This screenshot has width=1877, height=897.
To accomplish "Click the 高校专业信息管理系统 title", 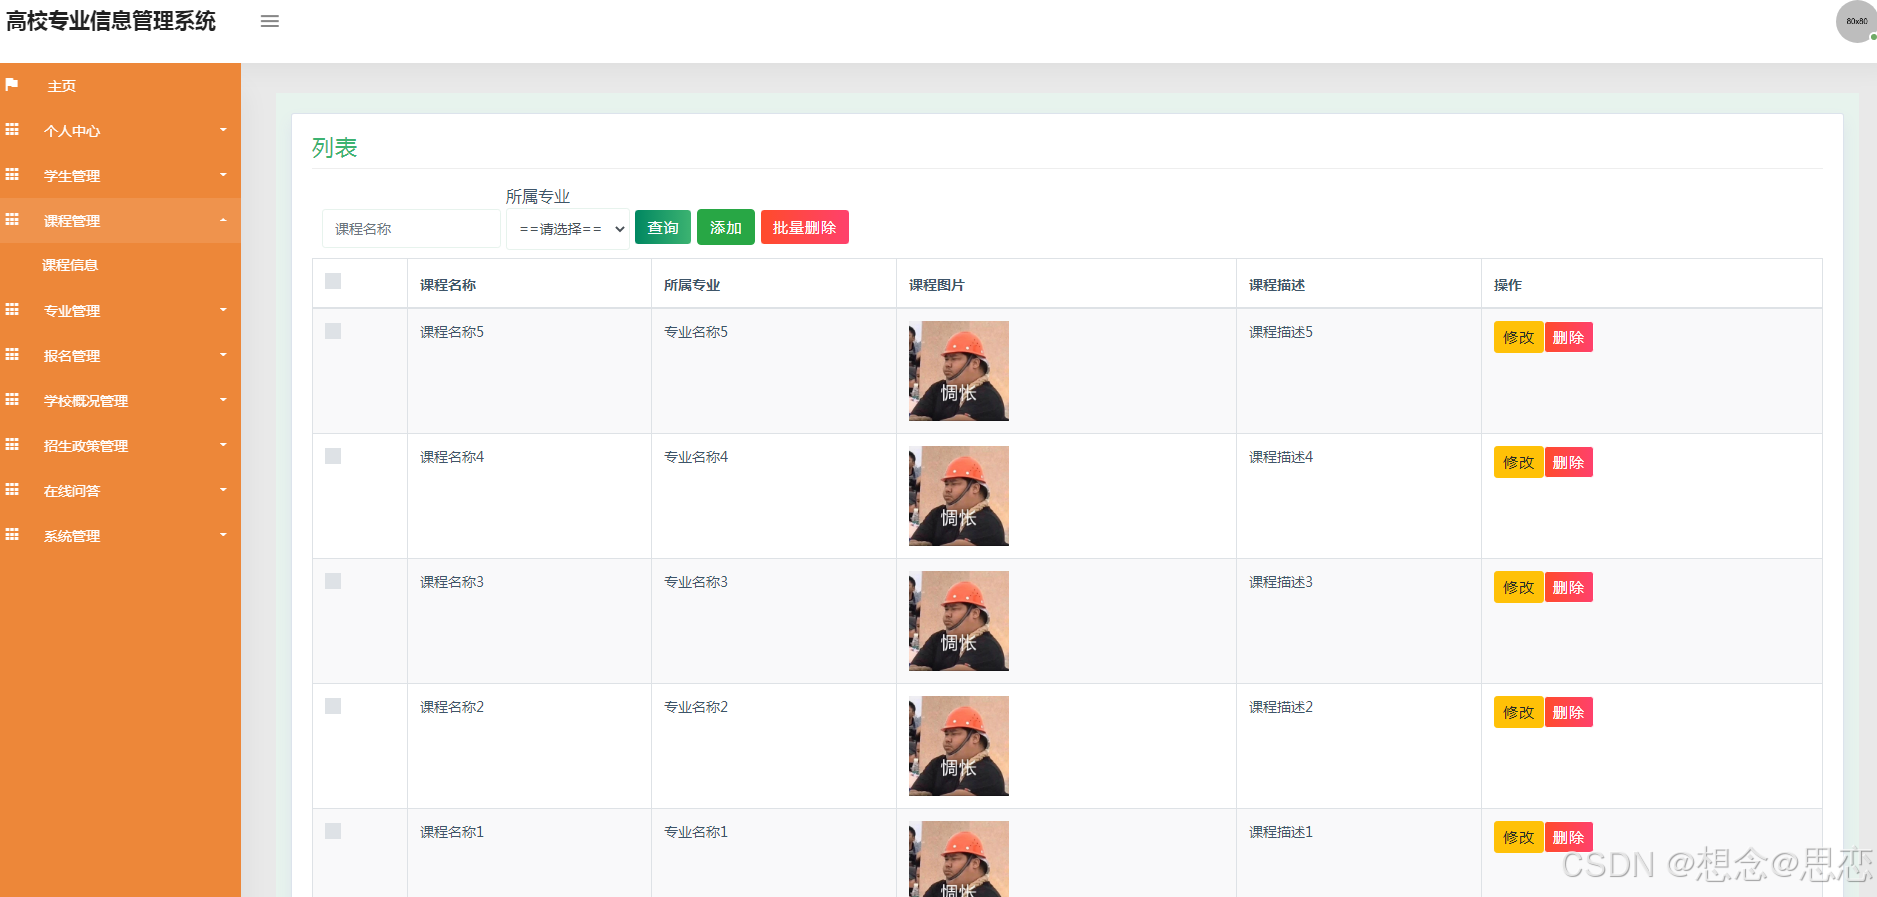I will click(111, 21).
